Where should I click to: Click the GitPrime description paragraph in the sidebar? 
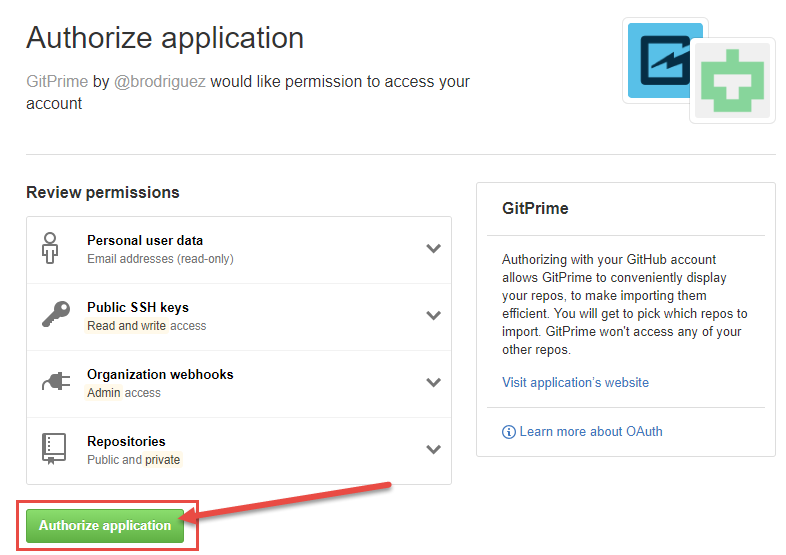625,304
